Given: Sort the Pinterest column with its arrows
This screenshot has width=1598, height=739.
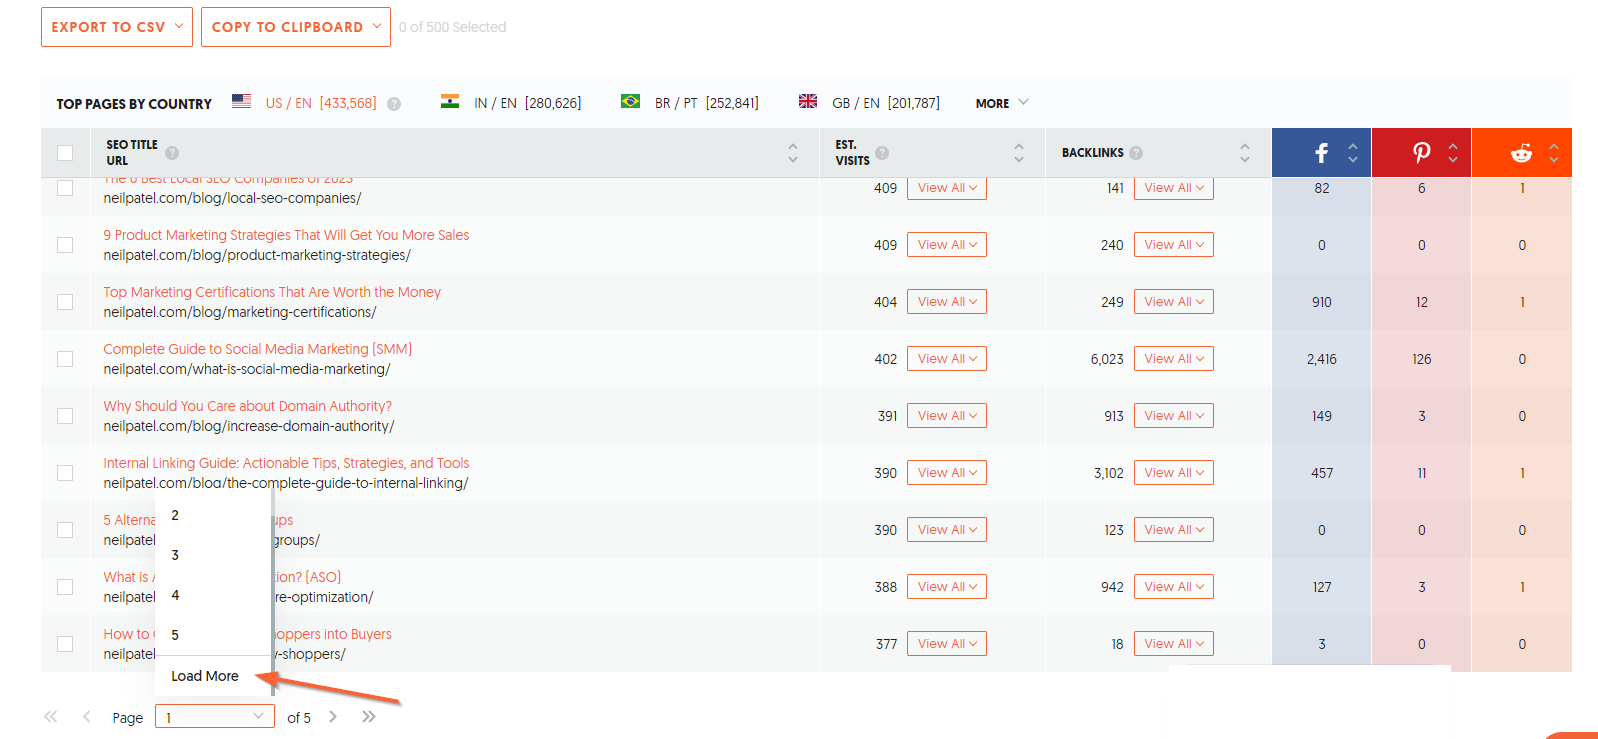Looking at the screenshot, I should pyautogui.click(x=1453, y=153).
